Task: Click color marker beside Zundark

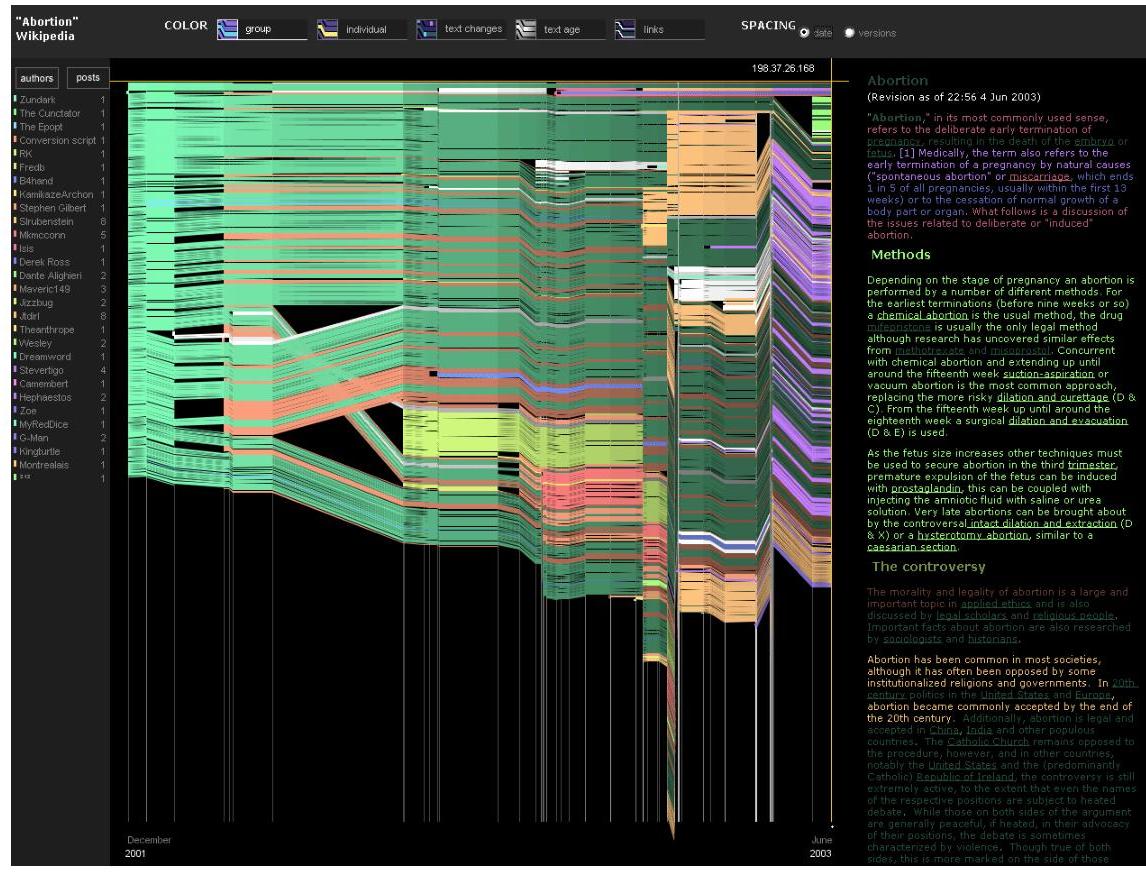Action: click(x=15, y=100)
